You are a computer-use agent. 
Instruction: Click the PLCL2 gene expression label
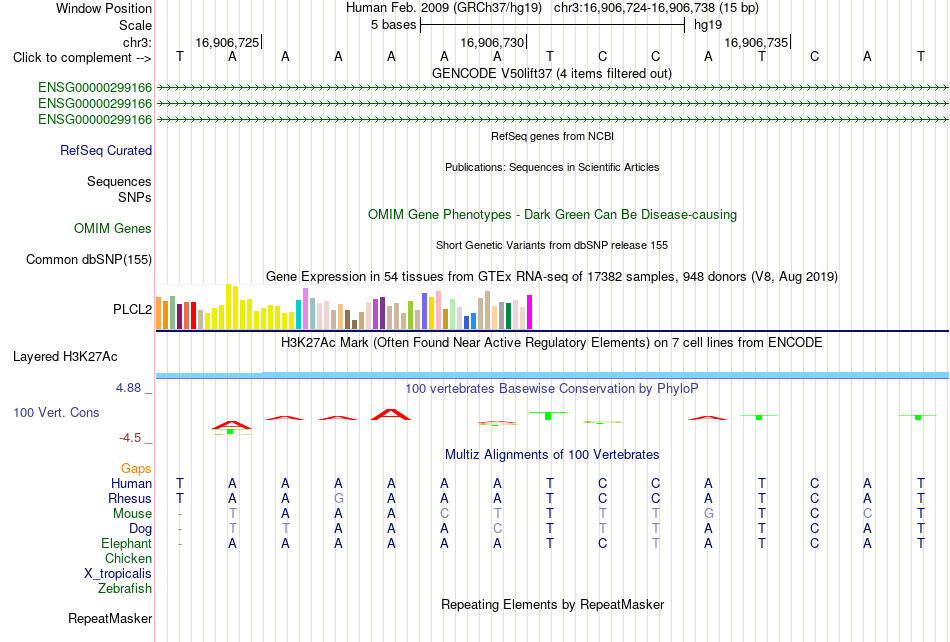click(132, 309)
